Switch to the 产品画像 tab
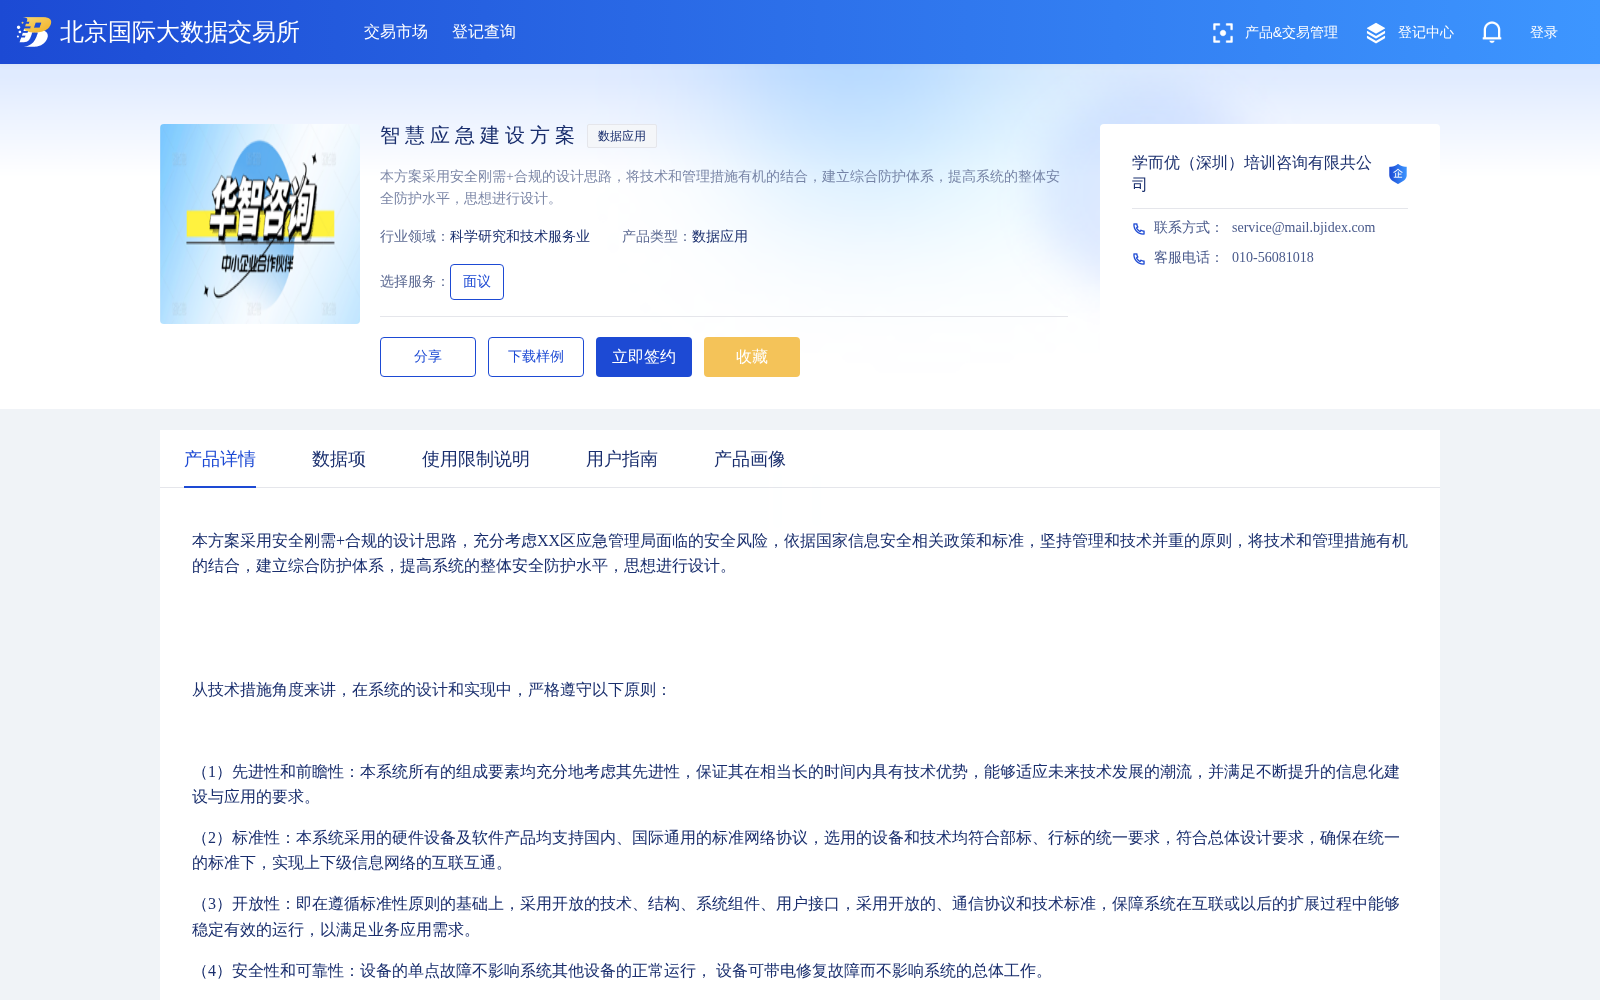 pyautogui.click(x=750, y=459)
